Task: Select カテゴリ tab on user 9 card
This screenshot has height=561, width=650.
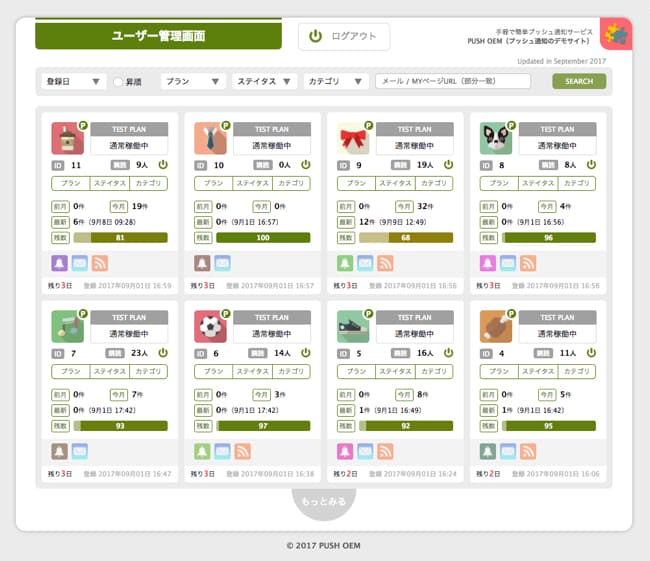Action: (x=434, y=183)
